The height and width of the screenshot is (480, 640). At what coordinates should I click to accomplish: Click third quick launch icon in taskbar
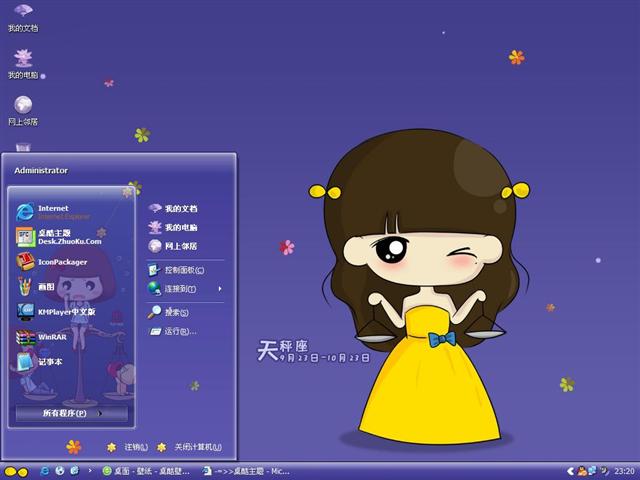tap(75, 471)
